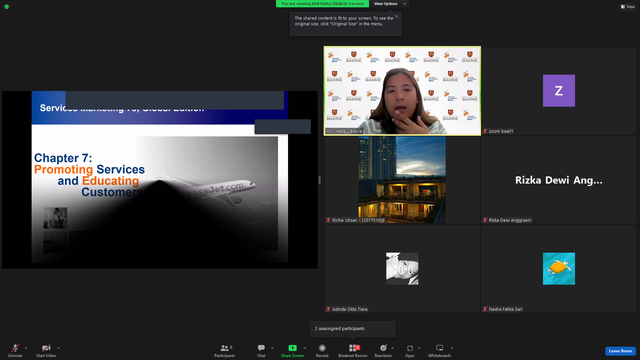The height and width of the screenshot is (360, 640).
Task: Start recording with the Record button
Action: [322, 350]
